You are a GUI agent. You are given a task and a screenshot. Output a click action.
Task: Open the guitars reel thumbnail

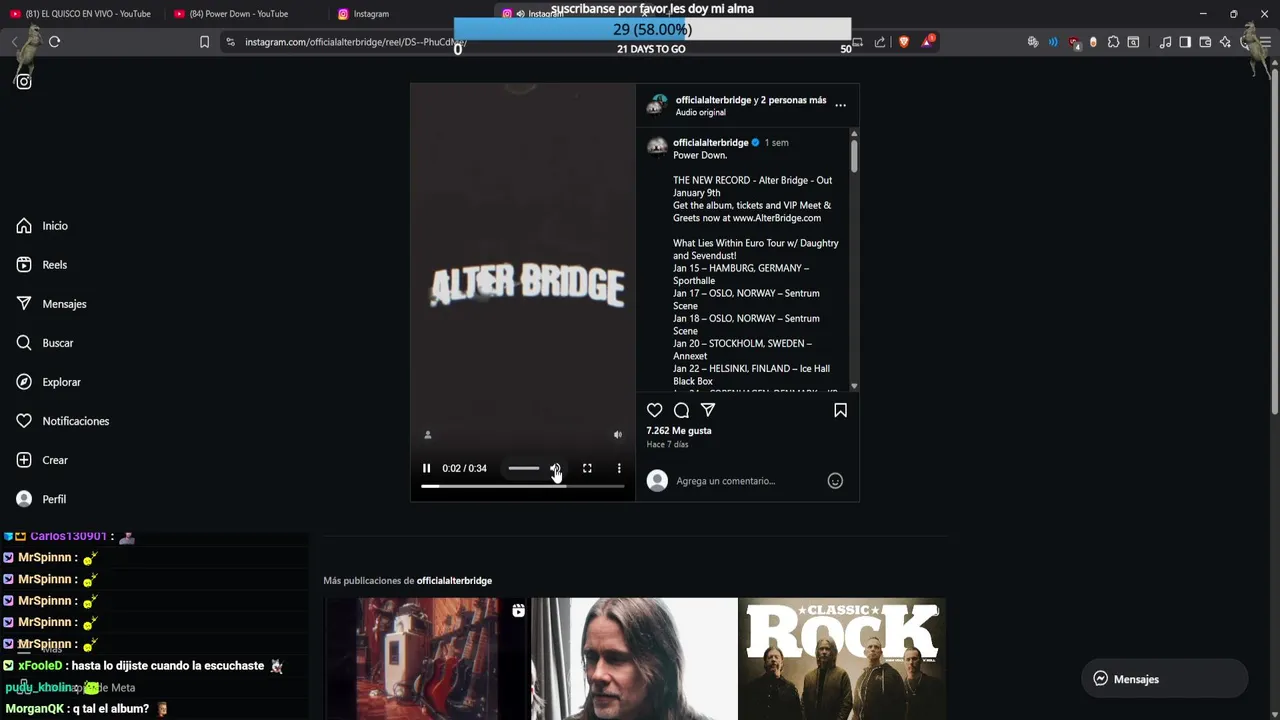coord(426,659)
